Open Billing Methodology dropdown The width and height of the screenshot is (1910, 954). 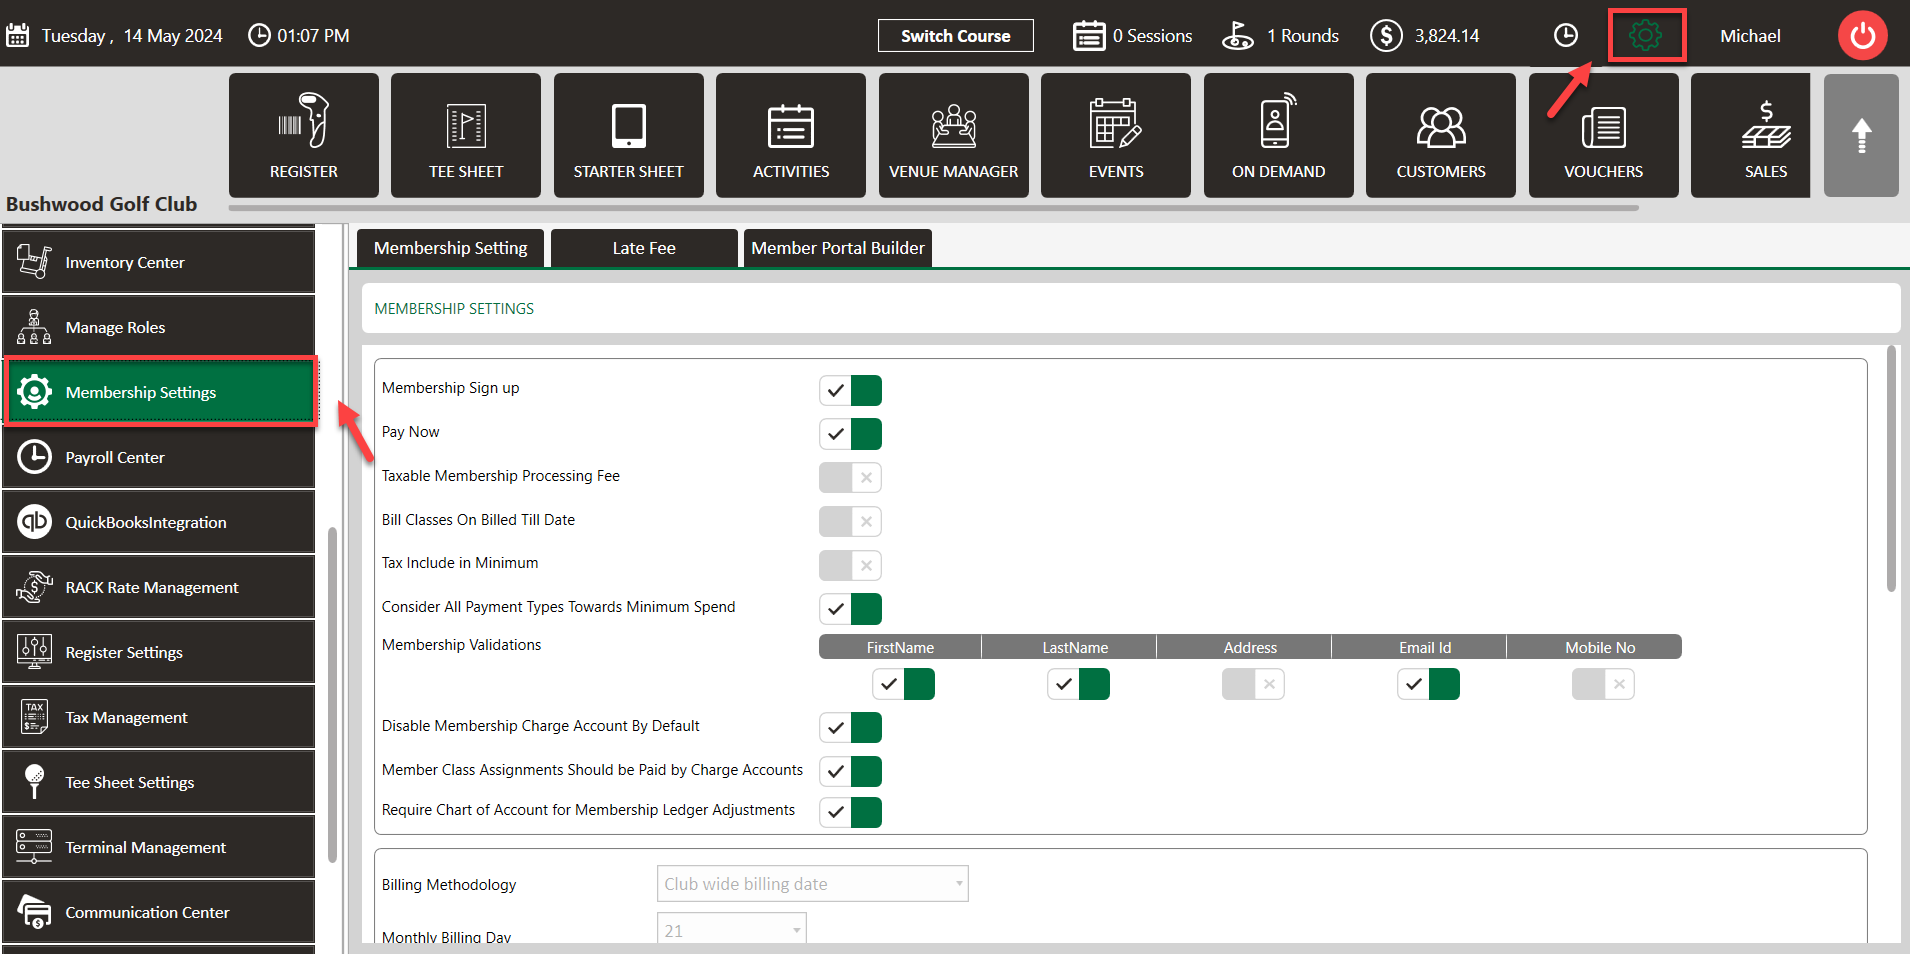(812, 883)
